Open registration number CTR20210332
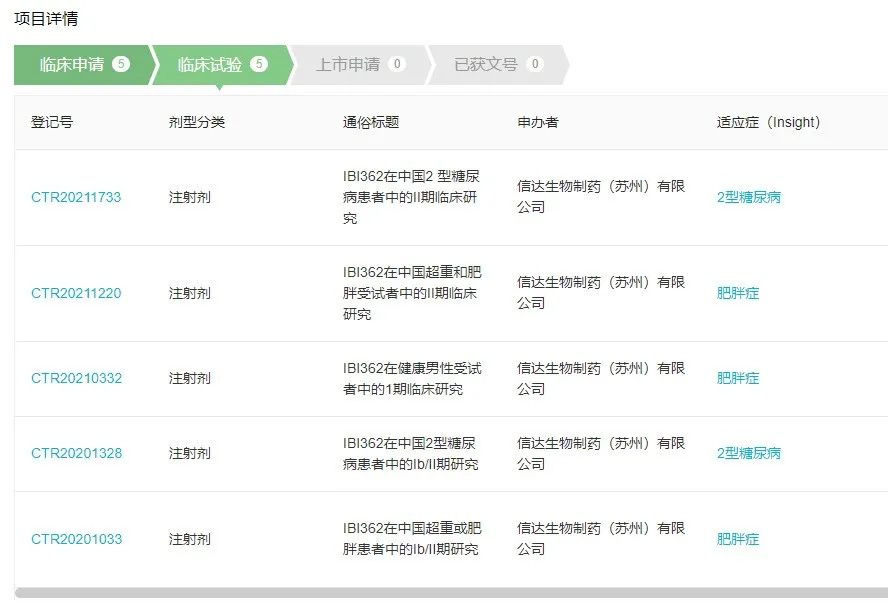888x603 pixels. 76,378
